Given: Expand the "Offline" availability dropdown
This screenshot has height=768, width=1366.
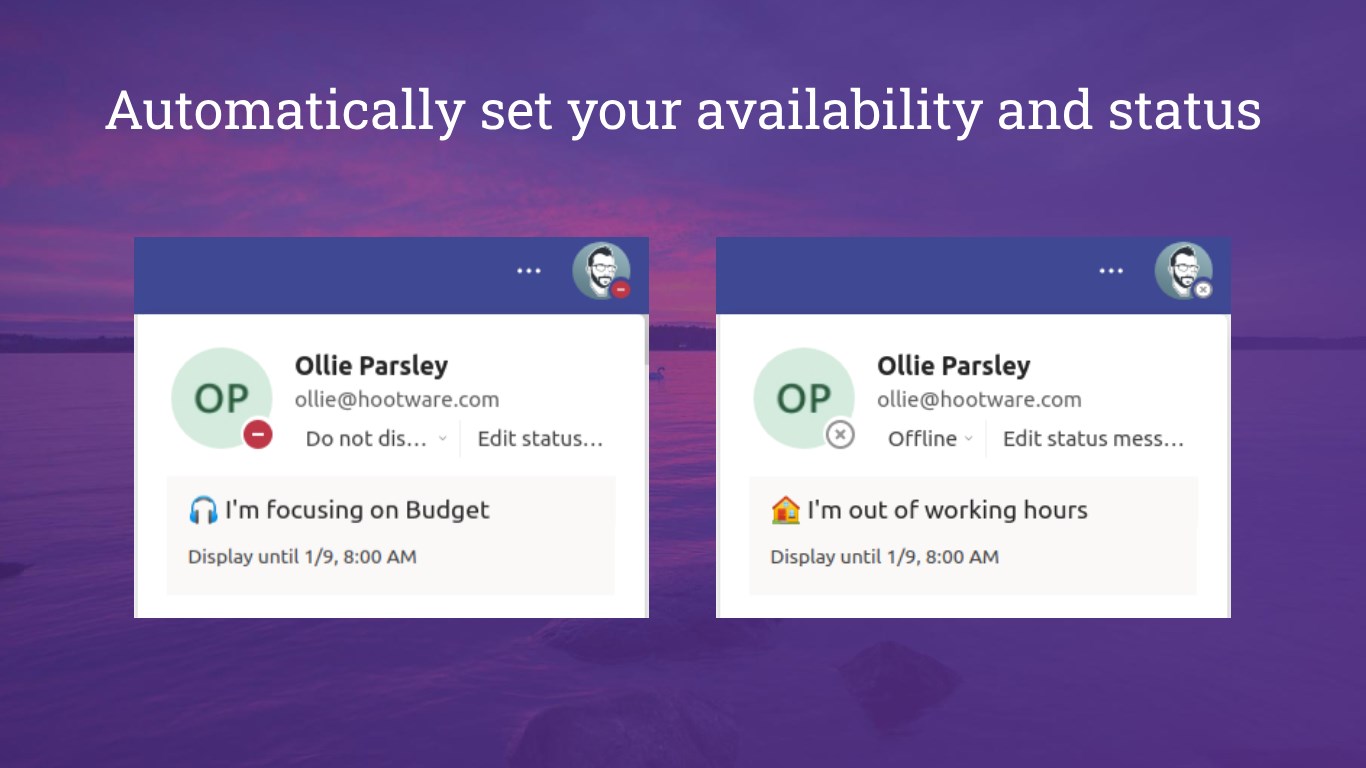Looking at the screenshot, I should tap(930, 439).
